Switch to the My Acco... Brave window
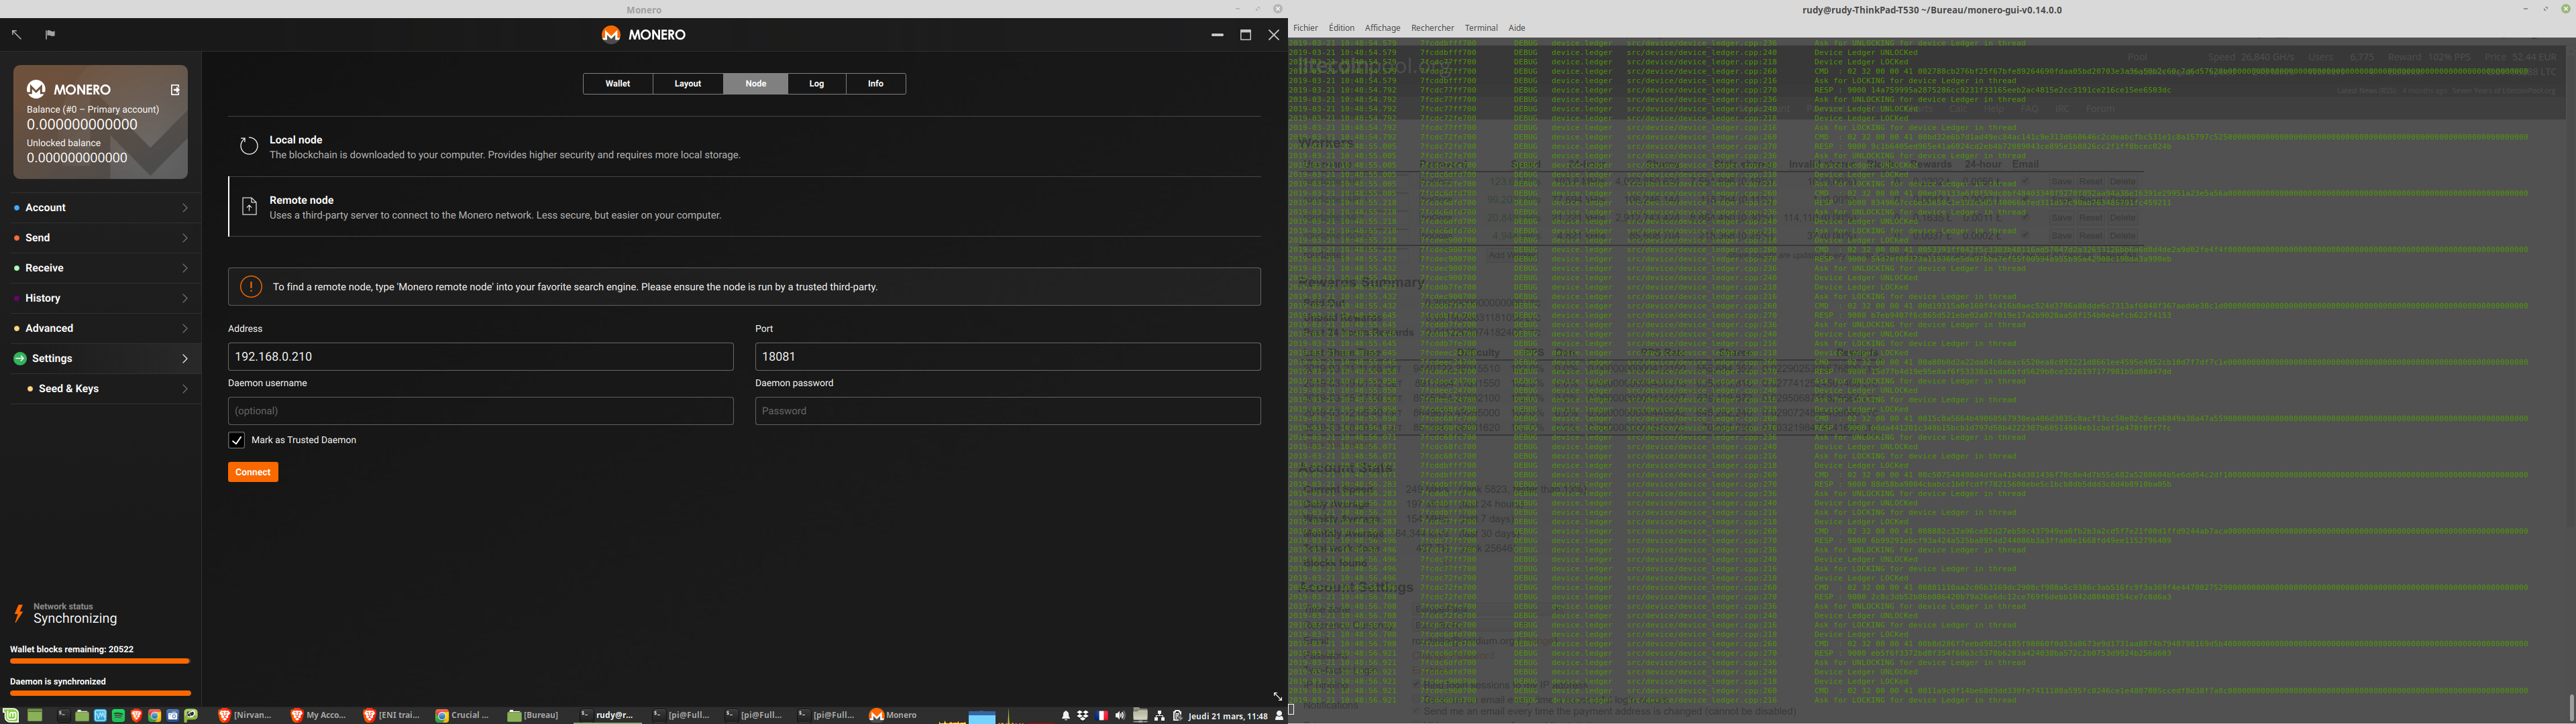 319,715
